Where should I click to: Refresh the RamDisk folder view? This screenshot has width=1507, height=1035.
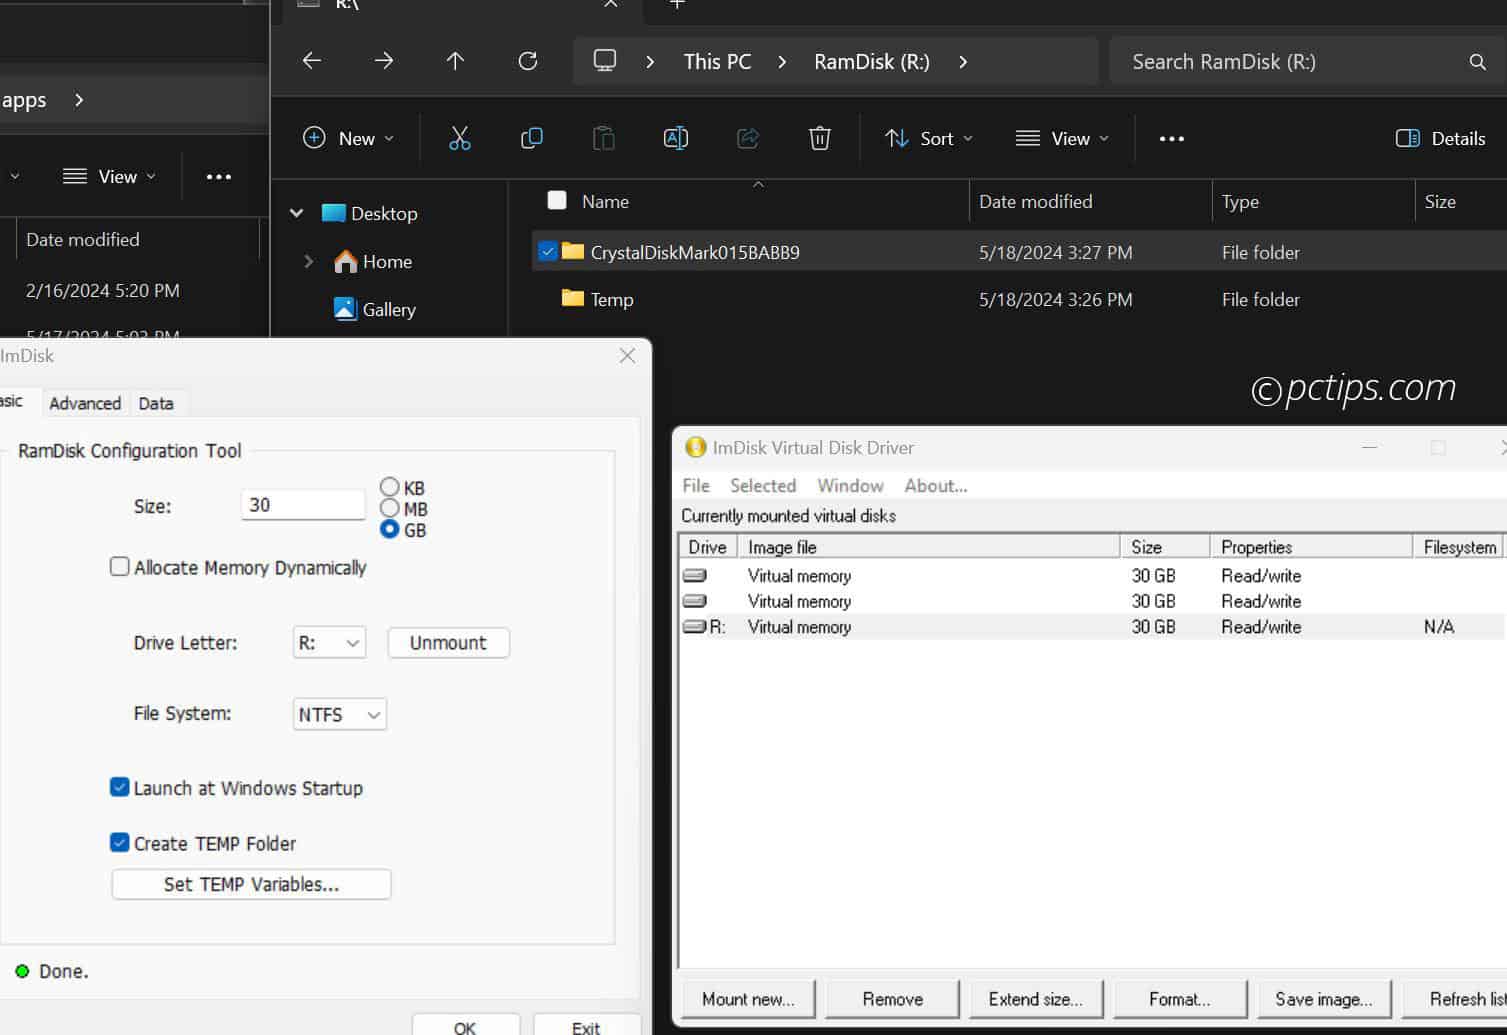coord(528,61)
